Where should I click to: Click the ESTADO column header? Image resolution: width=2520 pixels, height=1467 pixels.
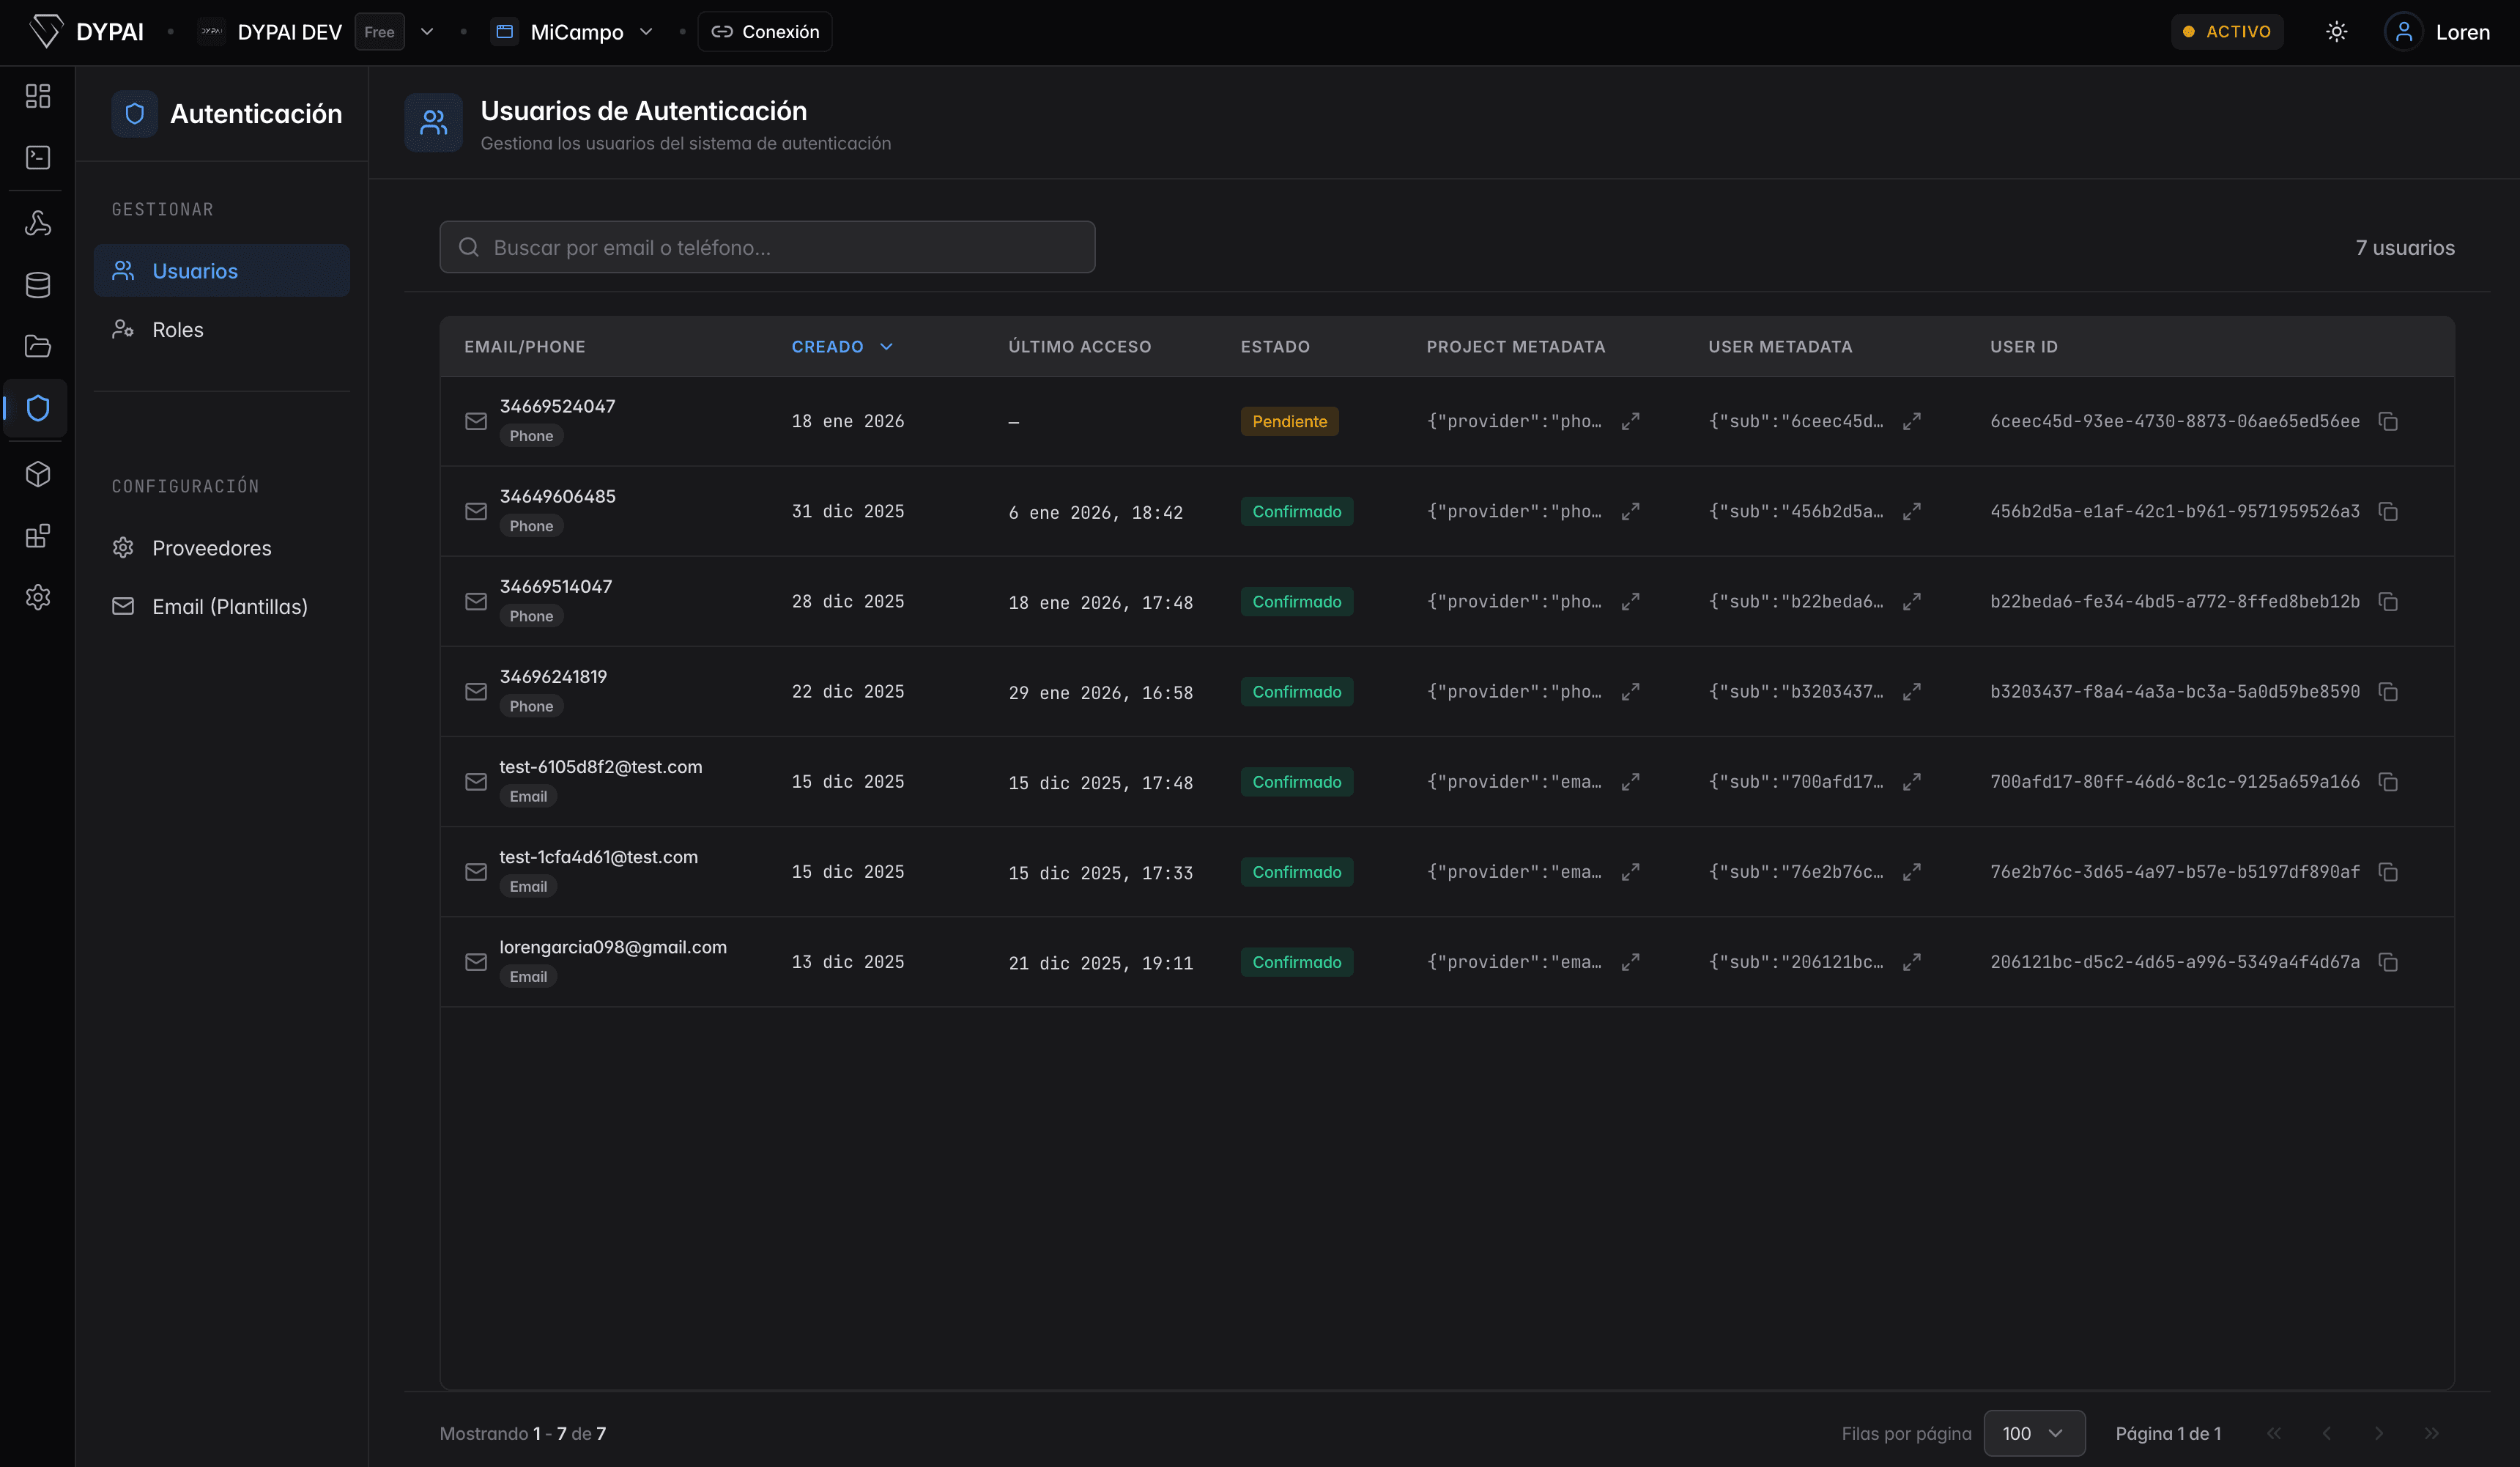click(x=1275, y=346)
